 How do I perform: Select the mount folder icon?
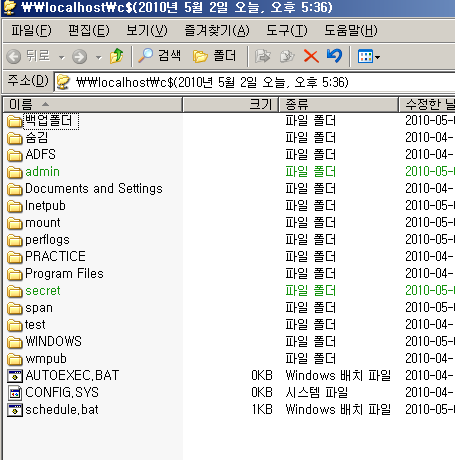click(x=15, y=223)
